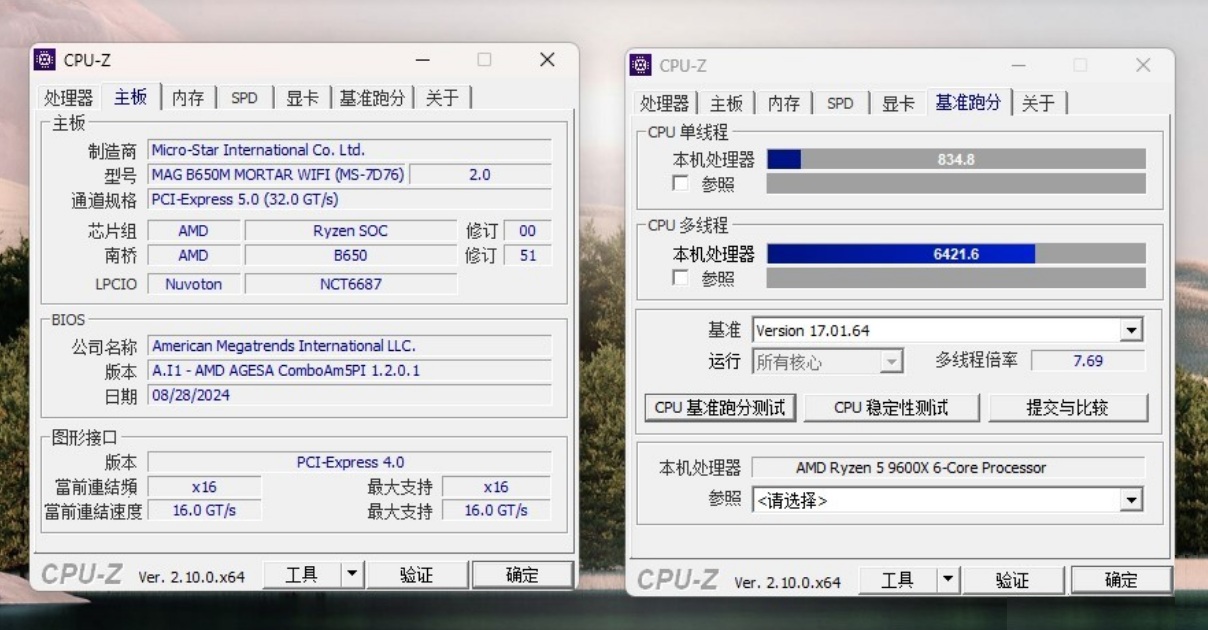This screenshot has height=630, width=1208.
Task: Click BIOS version A.I1 AGESA field
Action: point(349,370)
